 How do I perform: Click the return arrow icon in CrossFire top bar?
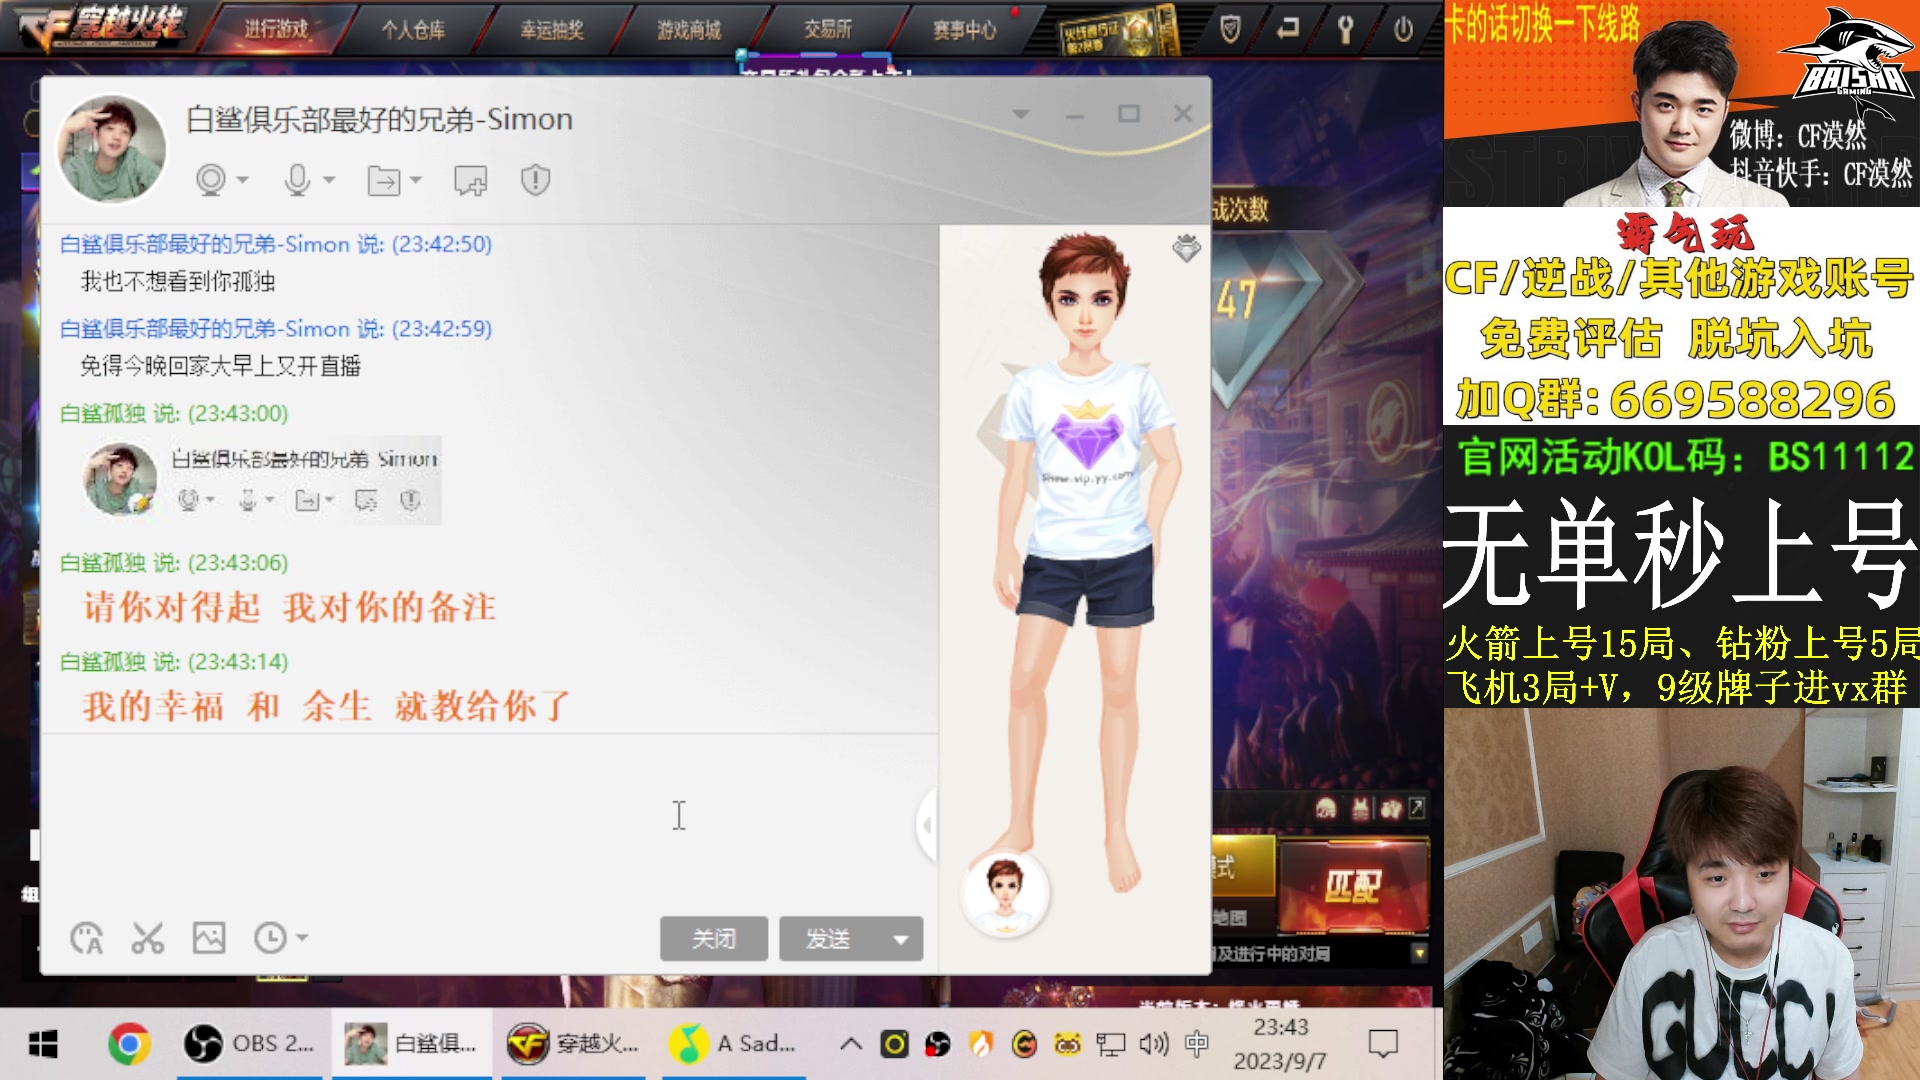tap(1288, 28)
